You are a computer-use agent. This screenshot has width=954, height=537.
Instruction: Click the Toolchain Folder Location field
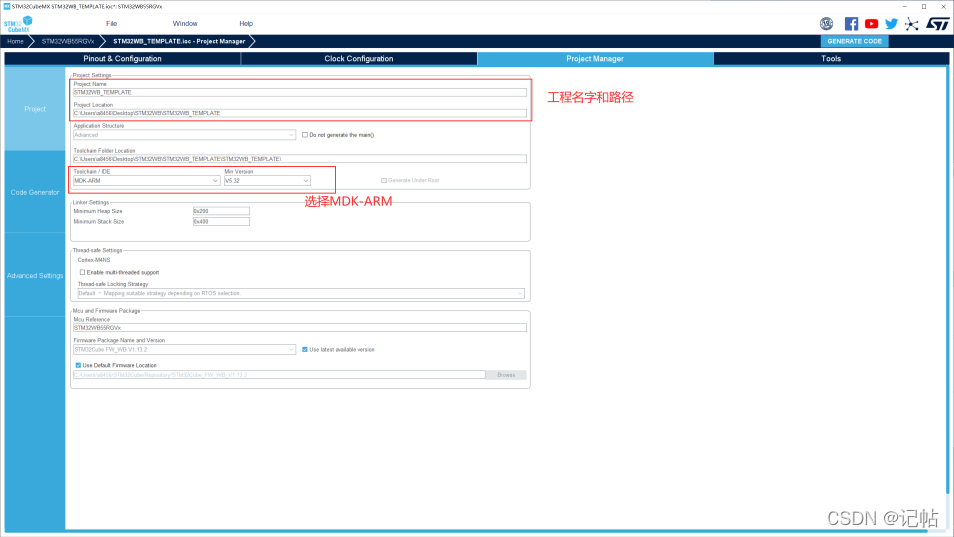tap(300, 159)
